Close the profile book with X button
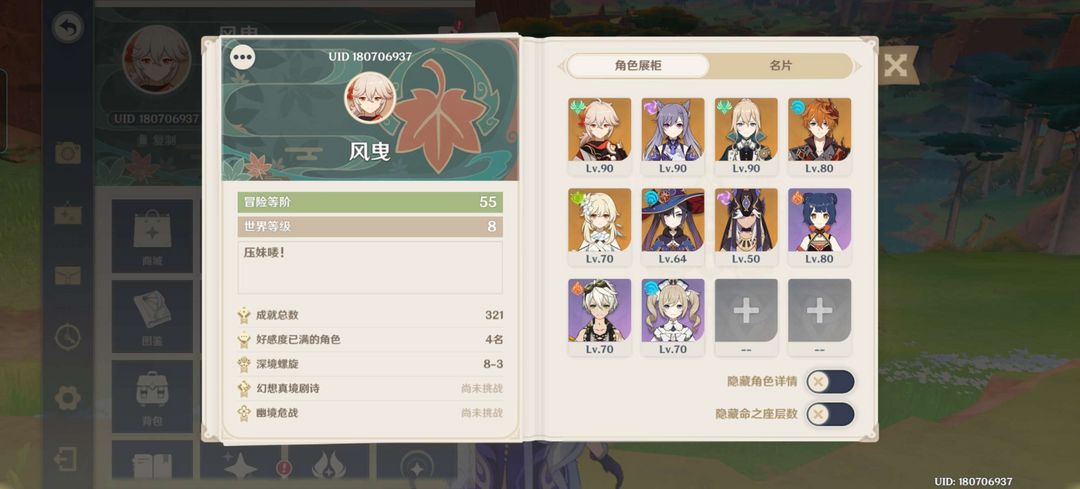The width and height of the screenshot is (1080, 489). pyautogui.click(x=895, y=66)
